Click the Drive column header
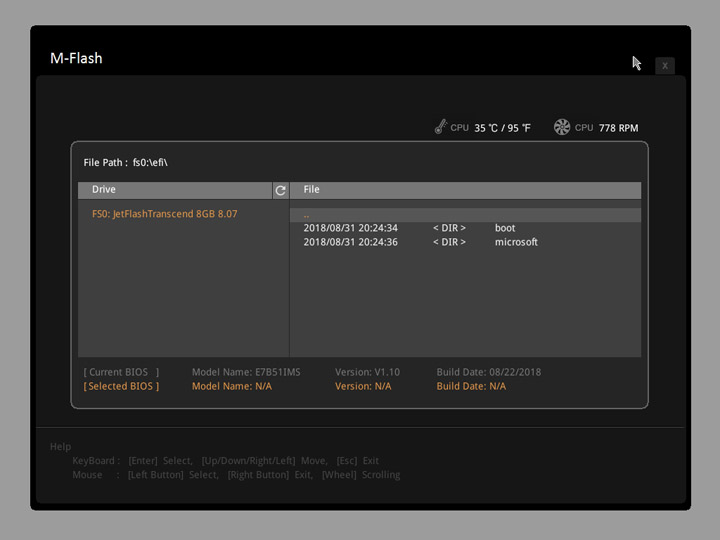 (x=104, y=190)
